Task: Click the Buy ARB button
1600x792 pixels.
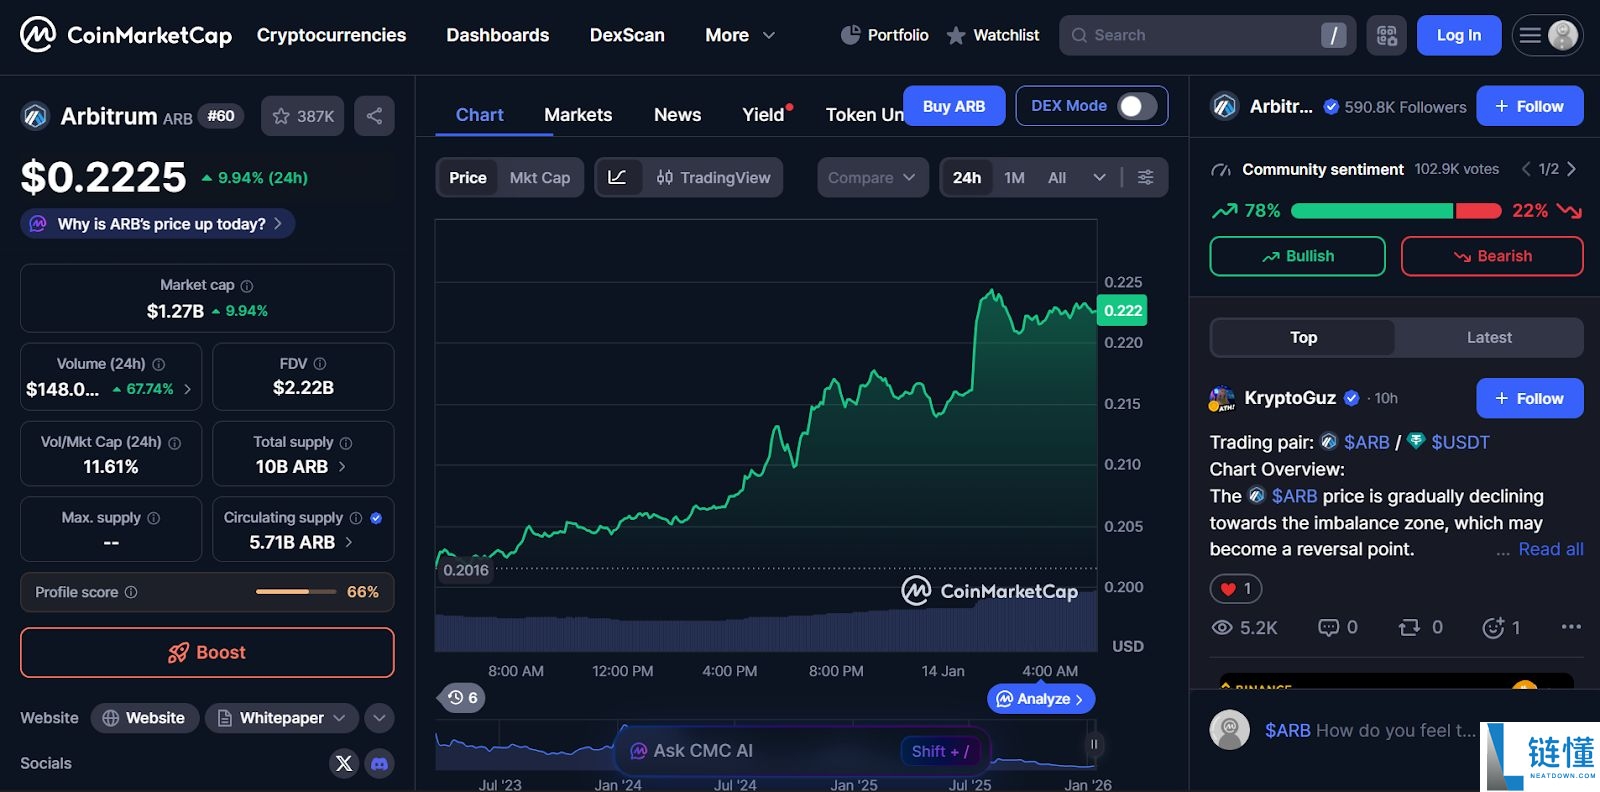Action: [x=954, y=106]
